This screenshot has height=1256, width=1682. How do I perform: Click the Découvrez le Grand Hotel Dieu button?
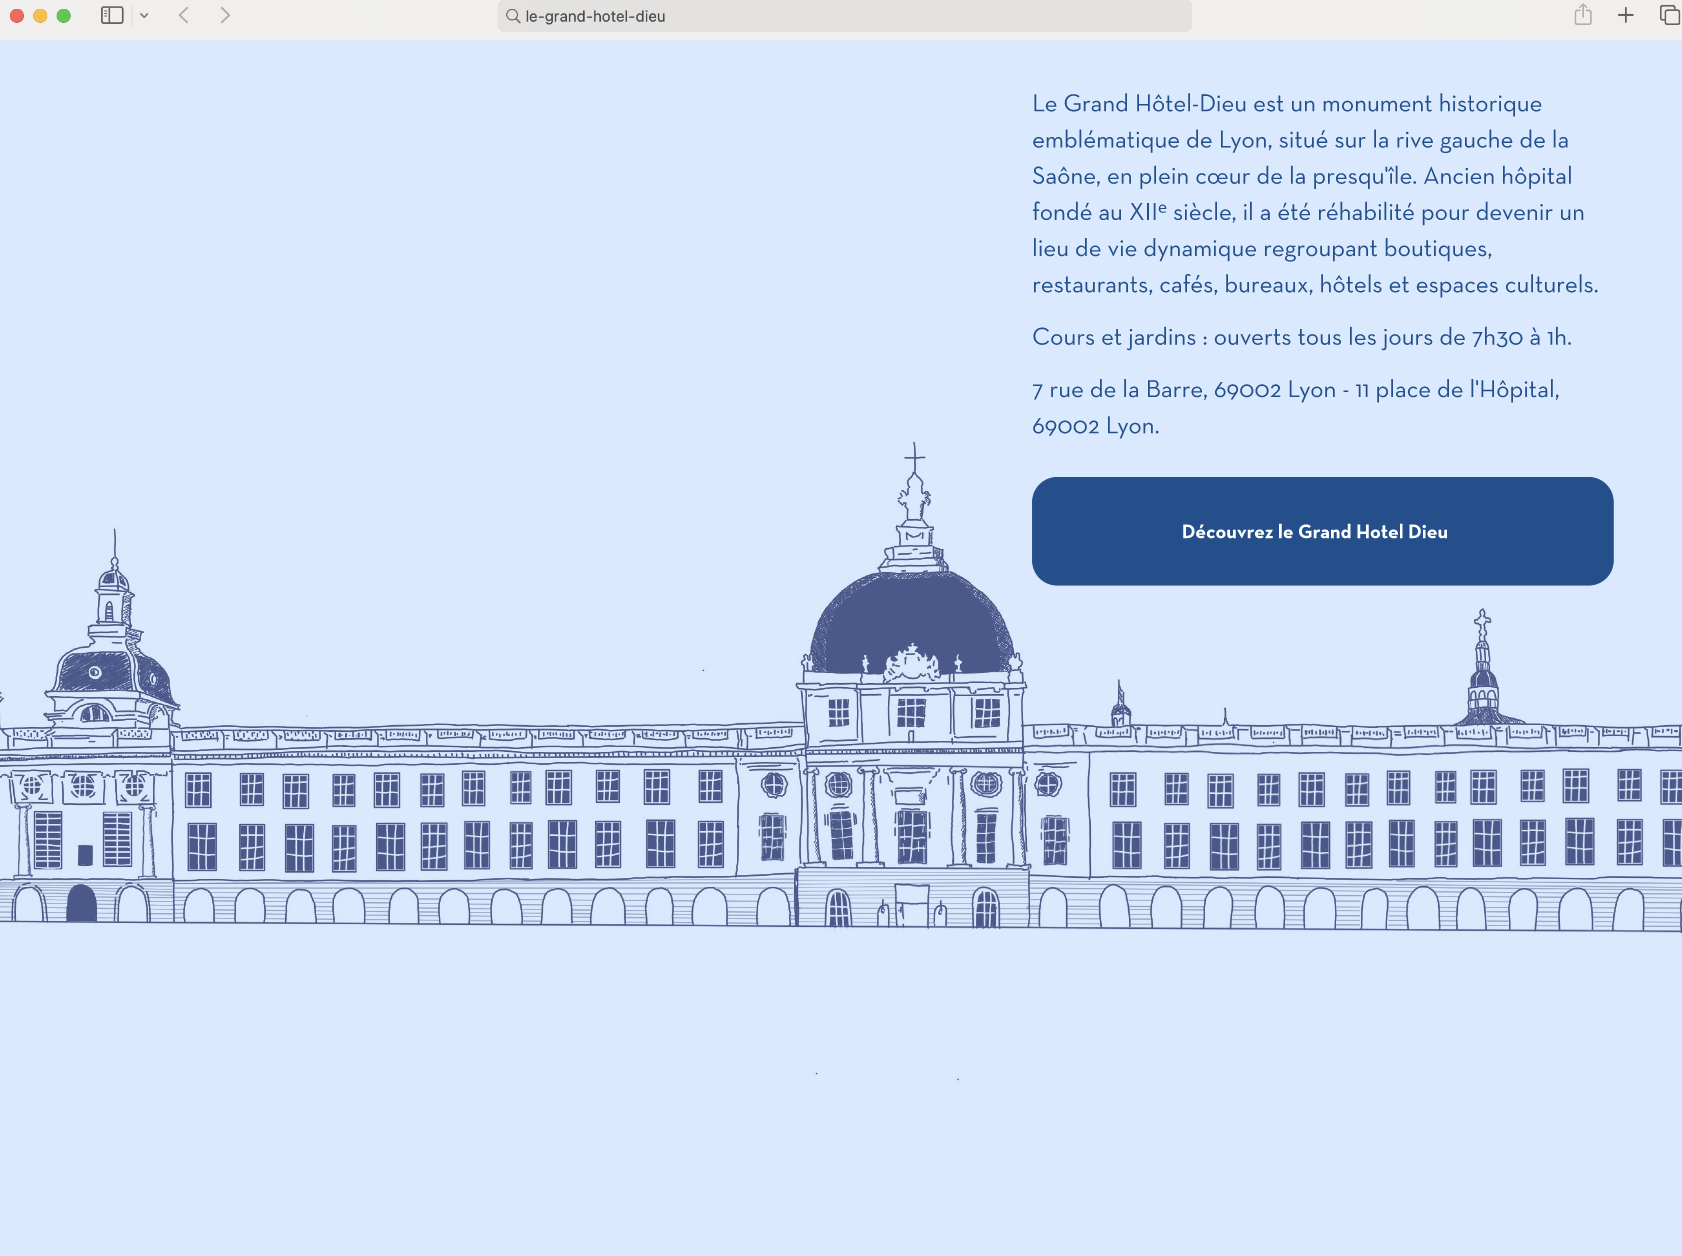[x=1322, y=531]
